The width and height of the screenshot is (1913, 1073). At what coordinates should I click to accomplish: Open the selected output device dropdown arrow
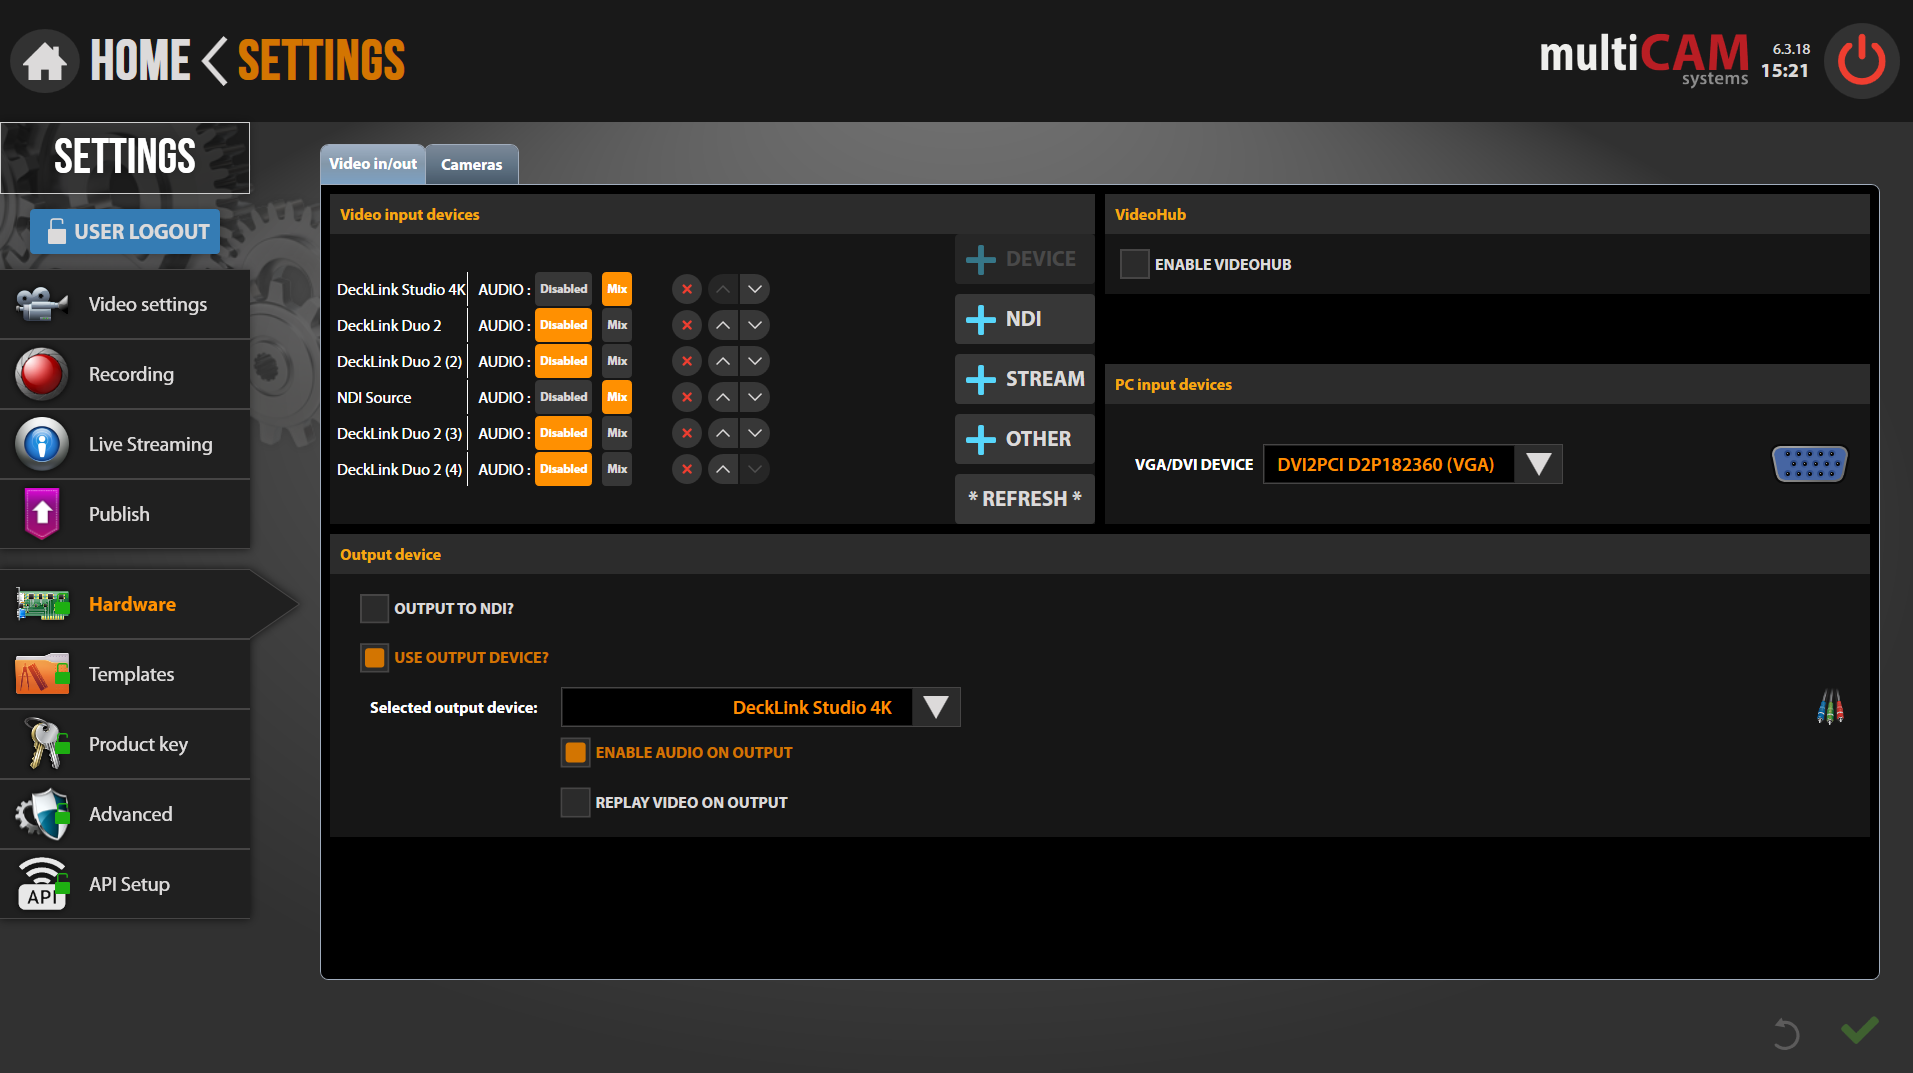point(936,707)
